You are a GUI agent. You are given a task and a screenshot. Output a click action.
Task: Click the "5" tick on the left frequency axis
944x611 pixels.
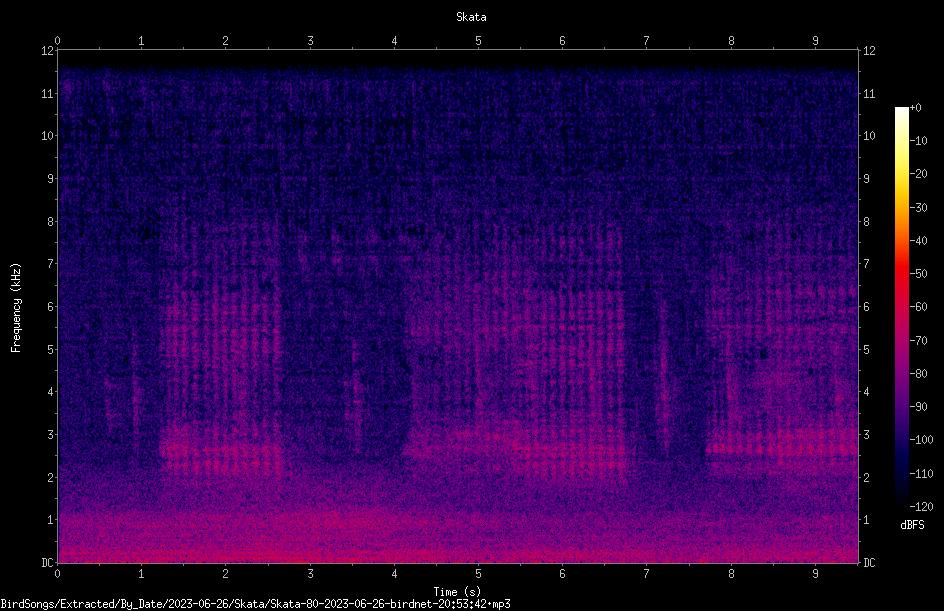click(50, 349)
